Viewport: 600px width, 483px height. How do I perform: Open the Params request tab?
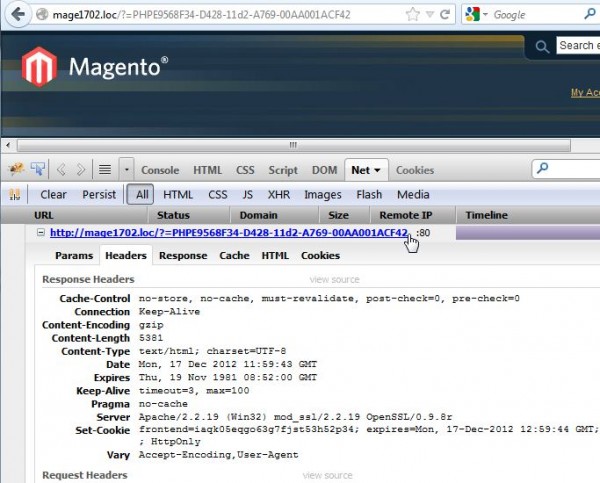[74, 256]
